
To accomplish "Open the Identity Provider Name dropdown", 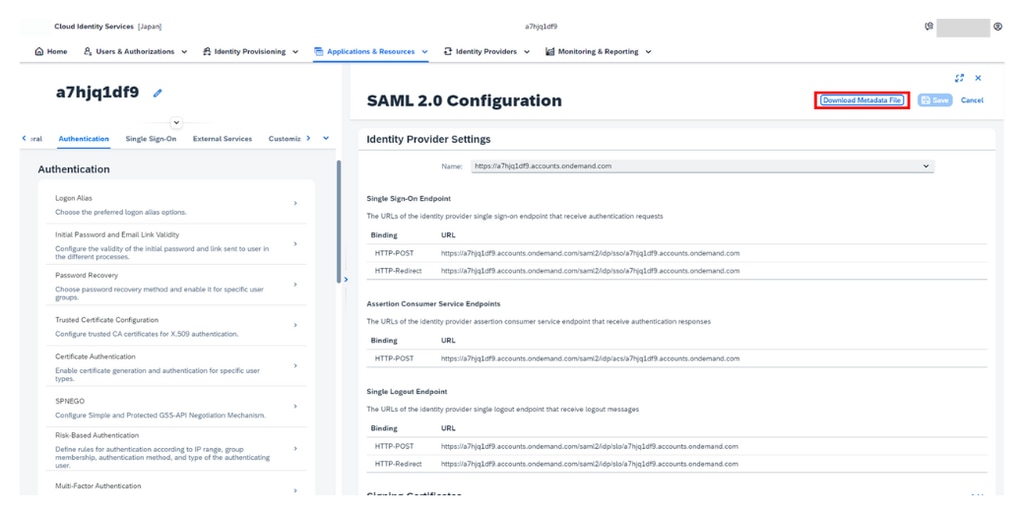I will click(x=925, y=166).
